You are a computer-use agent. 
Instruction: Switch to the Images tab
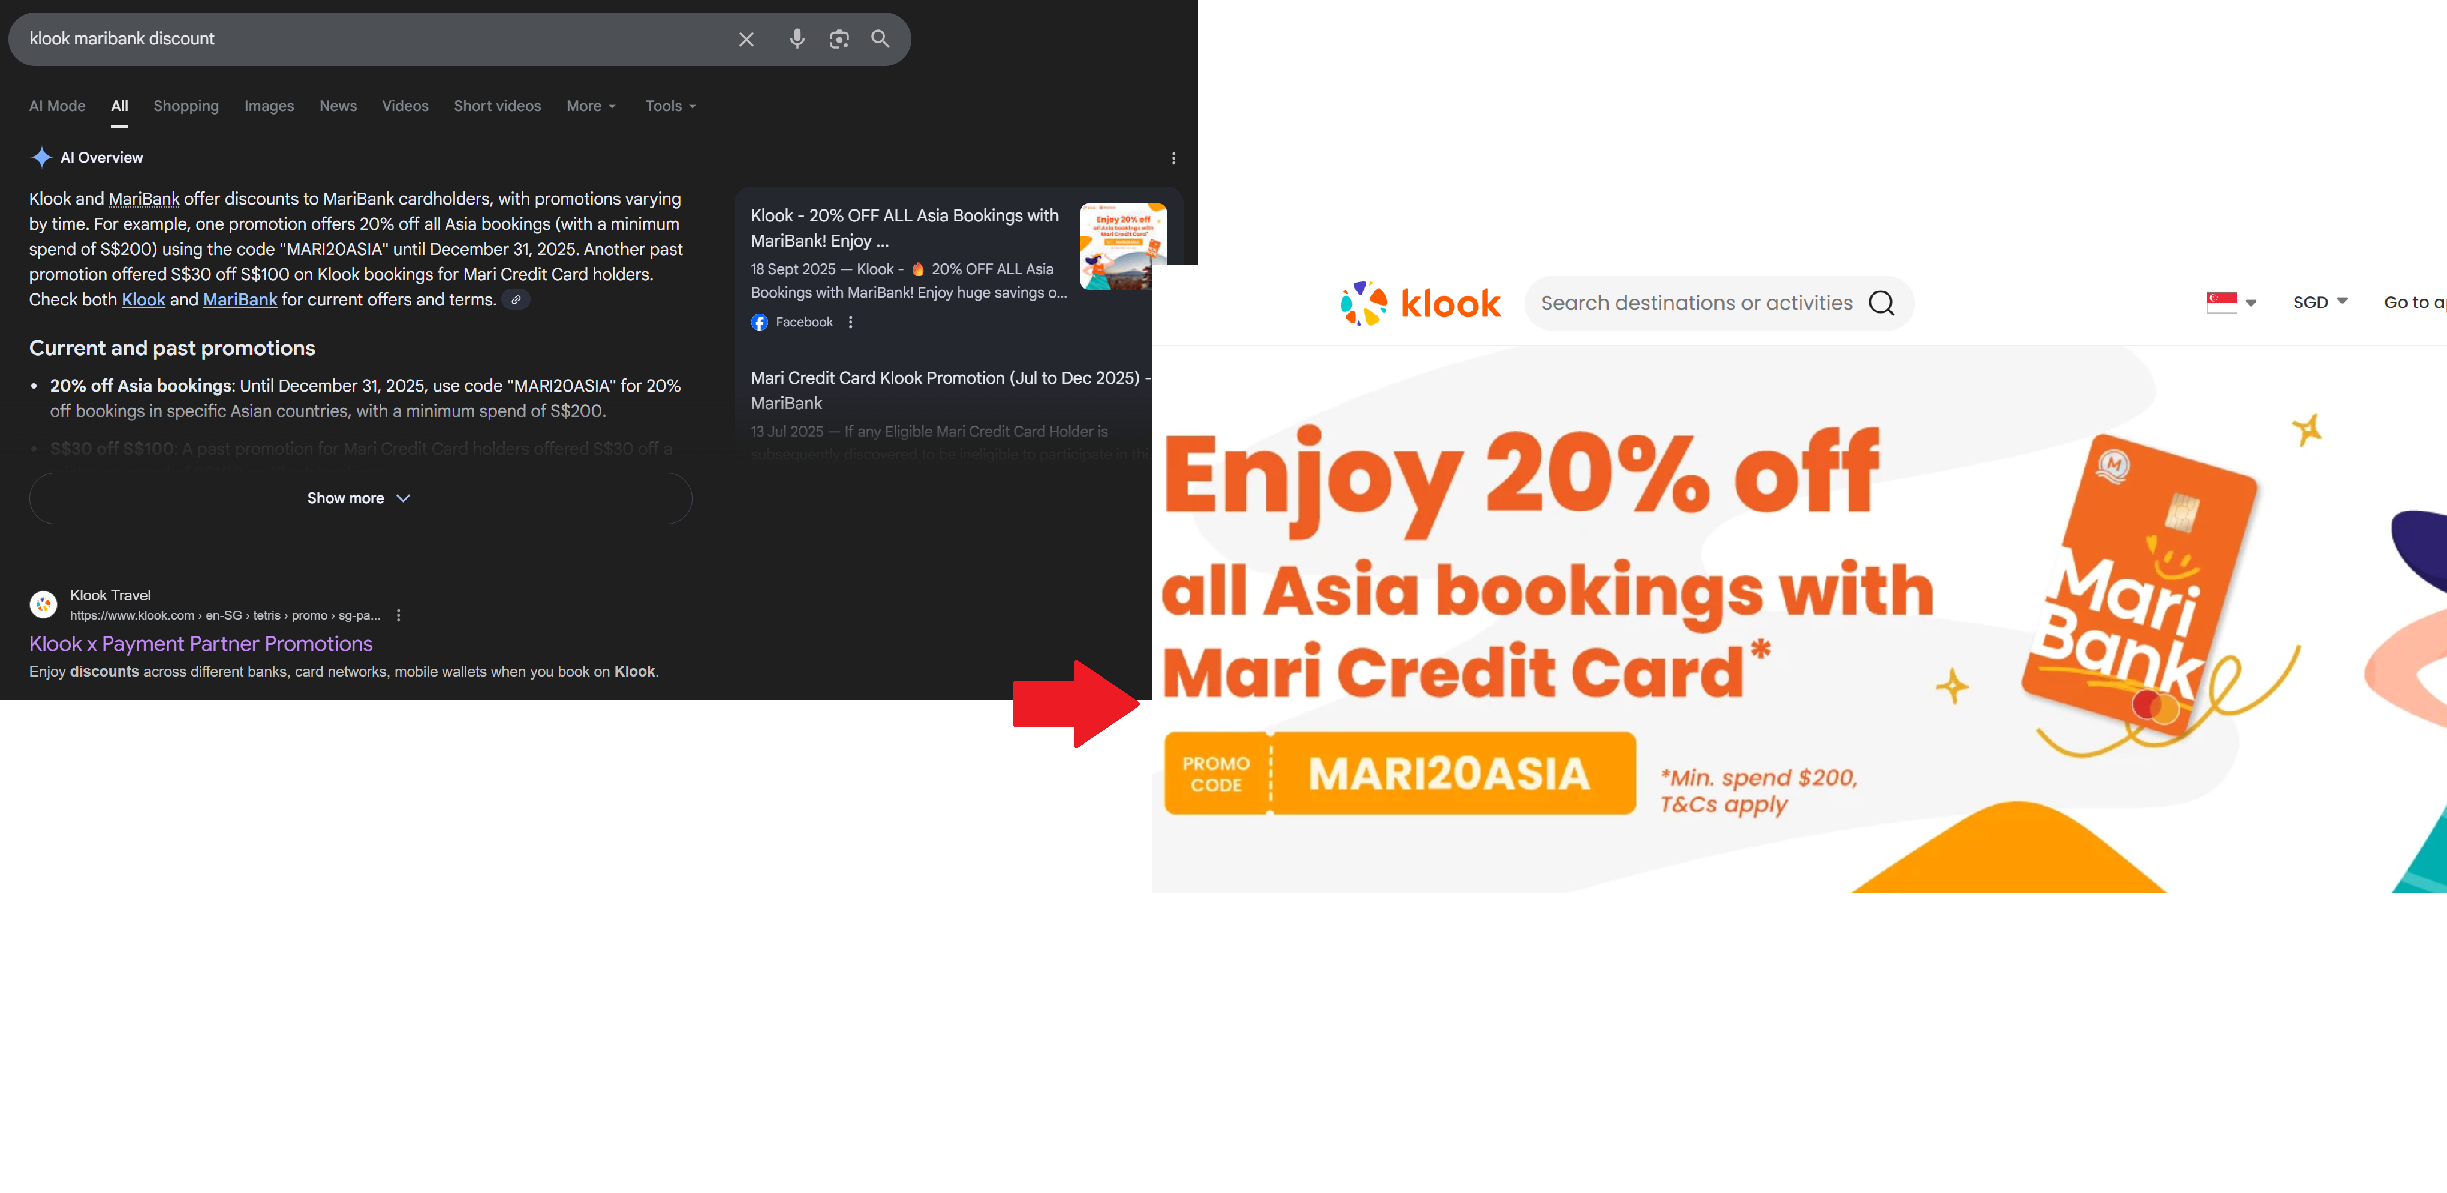tap(269, 106)
